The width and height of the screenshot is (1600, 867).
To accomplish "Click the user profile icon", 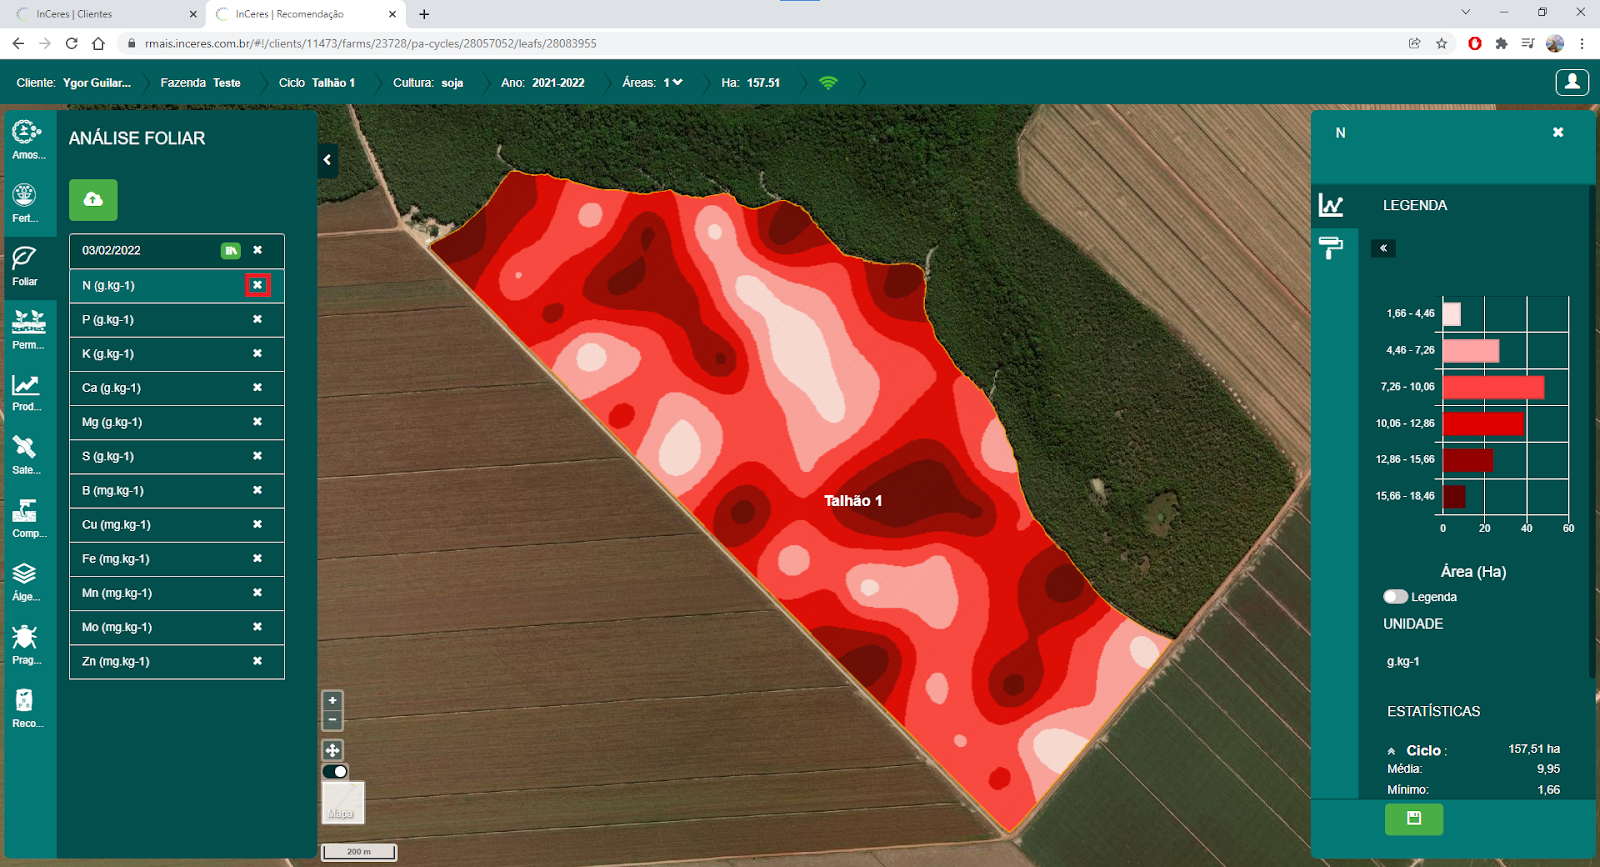I will click(x=1572, y=82).
